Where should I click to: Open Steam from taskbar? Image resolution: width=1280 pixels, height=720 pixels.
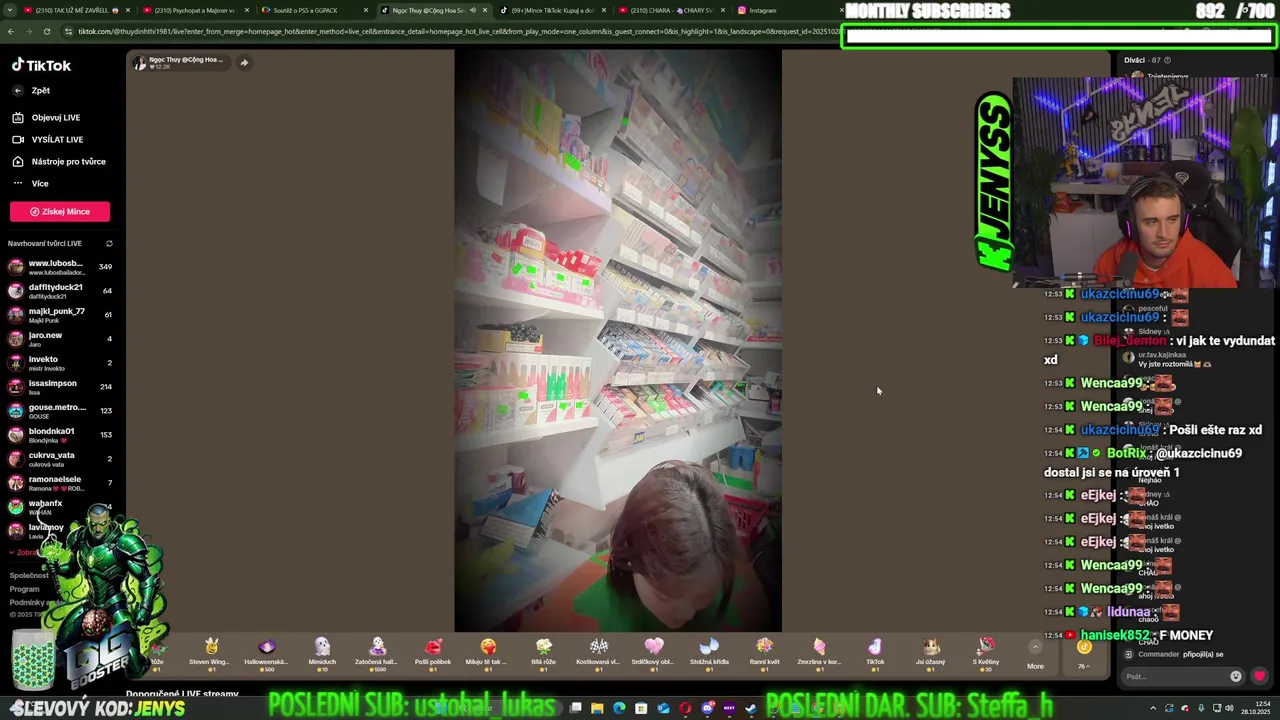pyautogui.click(x=751, y=708)
